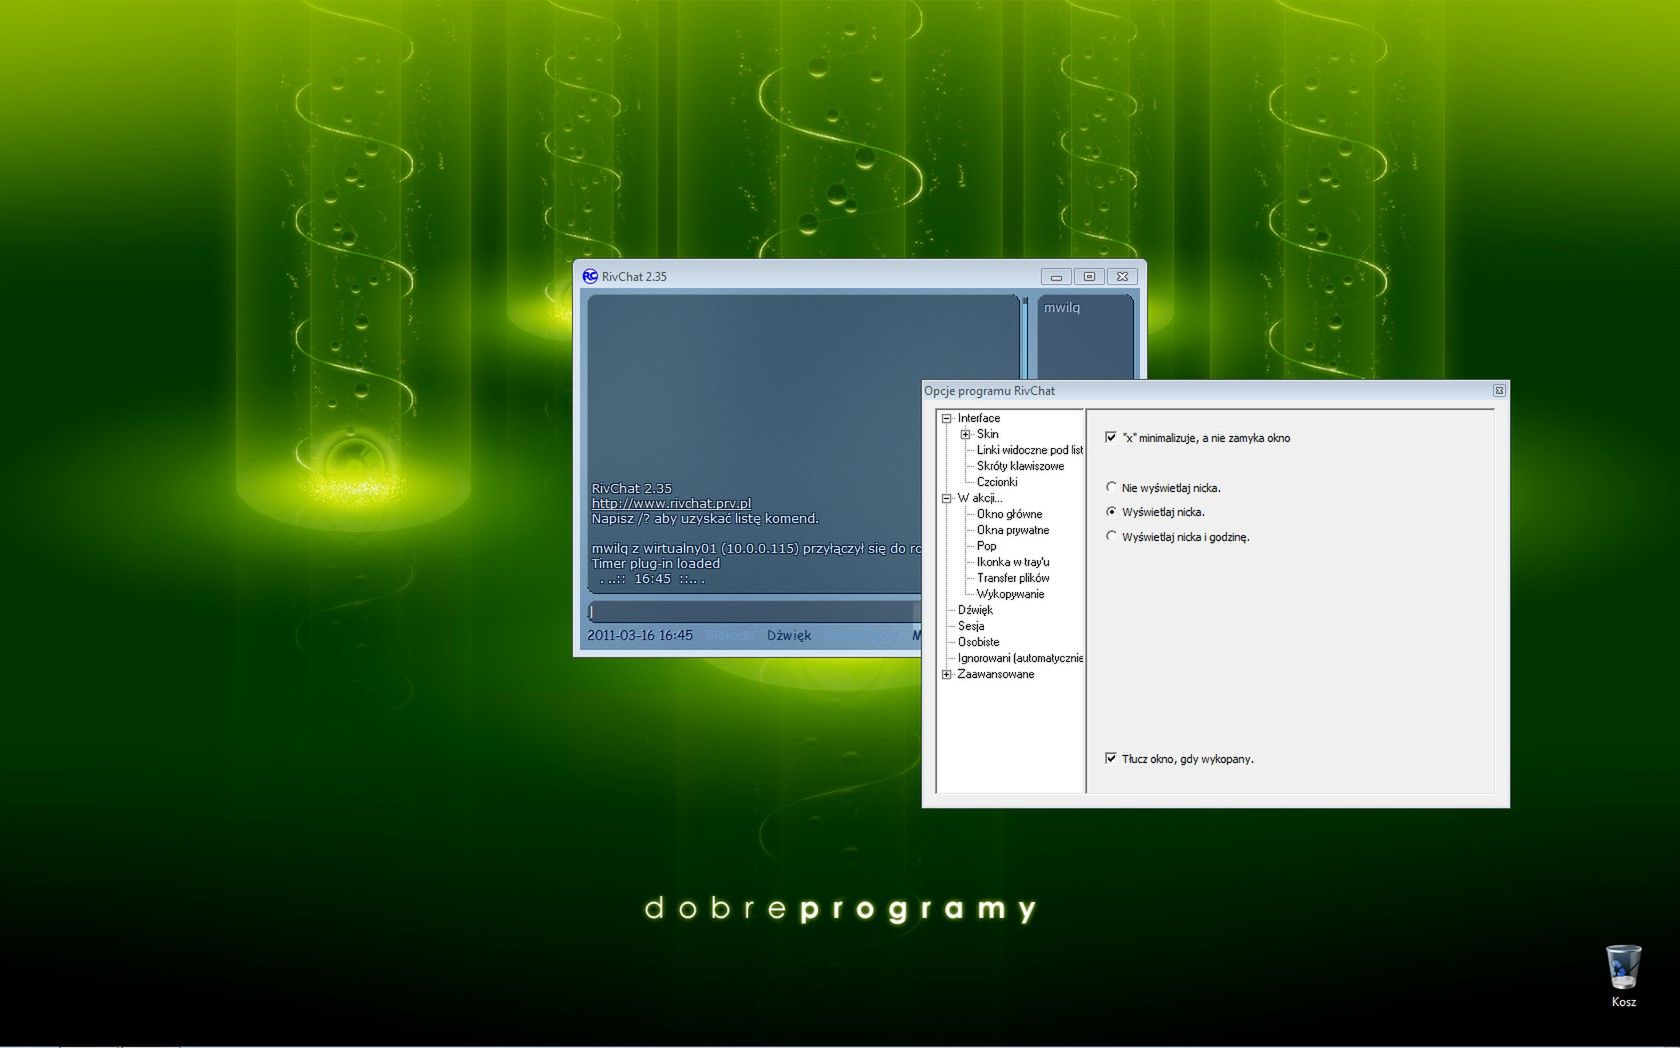
Task: Select Pop in the options tree
Action: [x=987, y=546]
